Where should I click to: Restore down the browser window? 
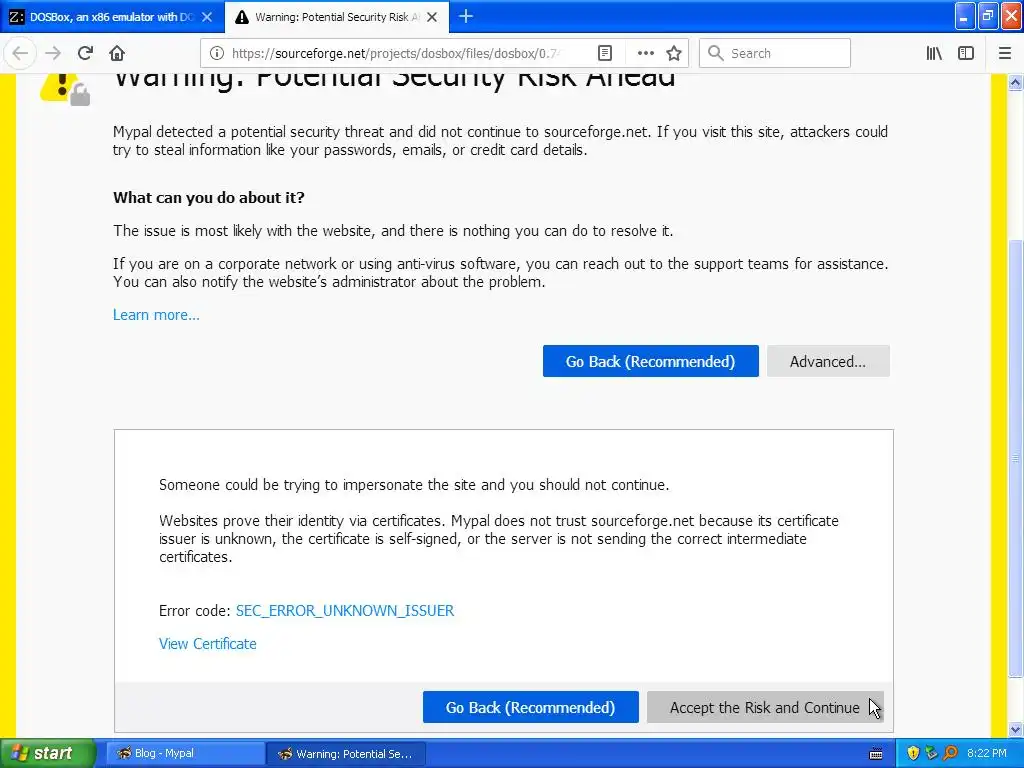point(988,16)
